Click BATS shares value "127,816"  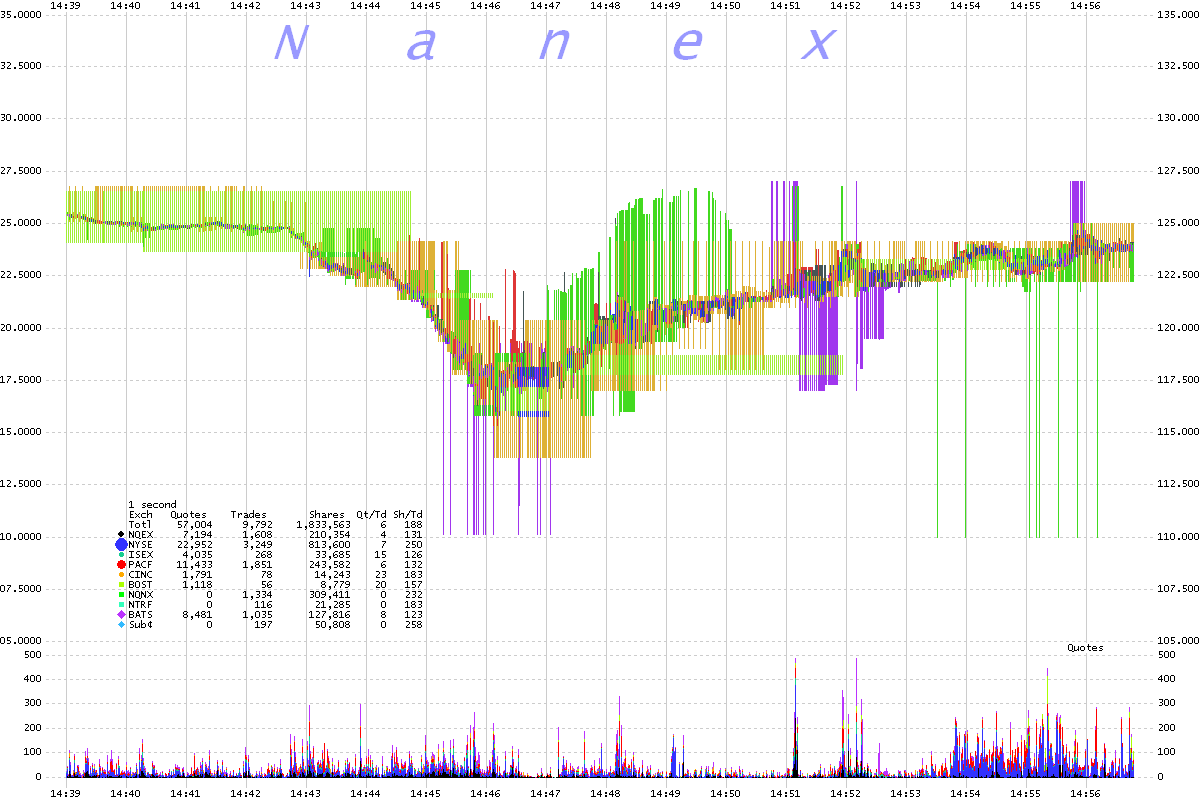(x=330, y=614)
